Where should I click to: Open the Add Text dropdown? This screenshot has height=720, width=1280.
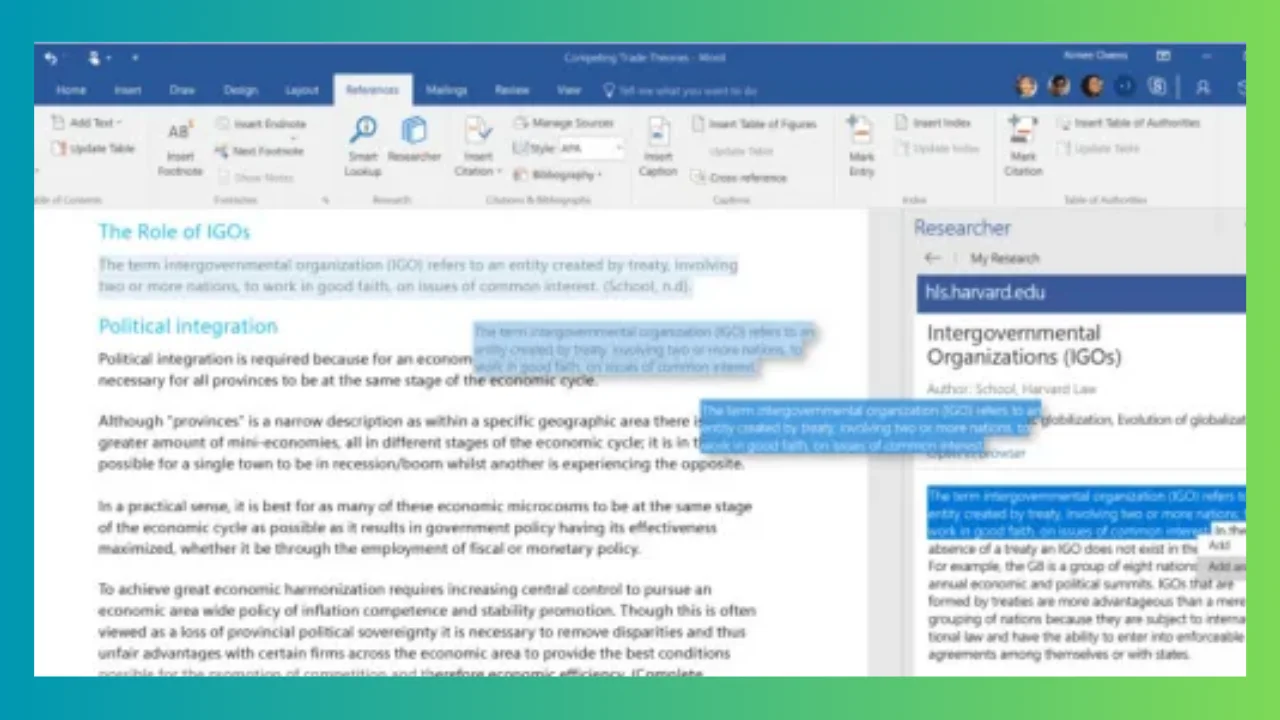[x=87, y=123]
